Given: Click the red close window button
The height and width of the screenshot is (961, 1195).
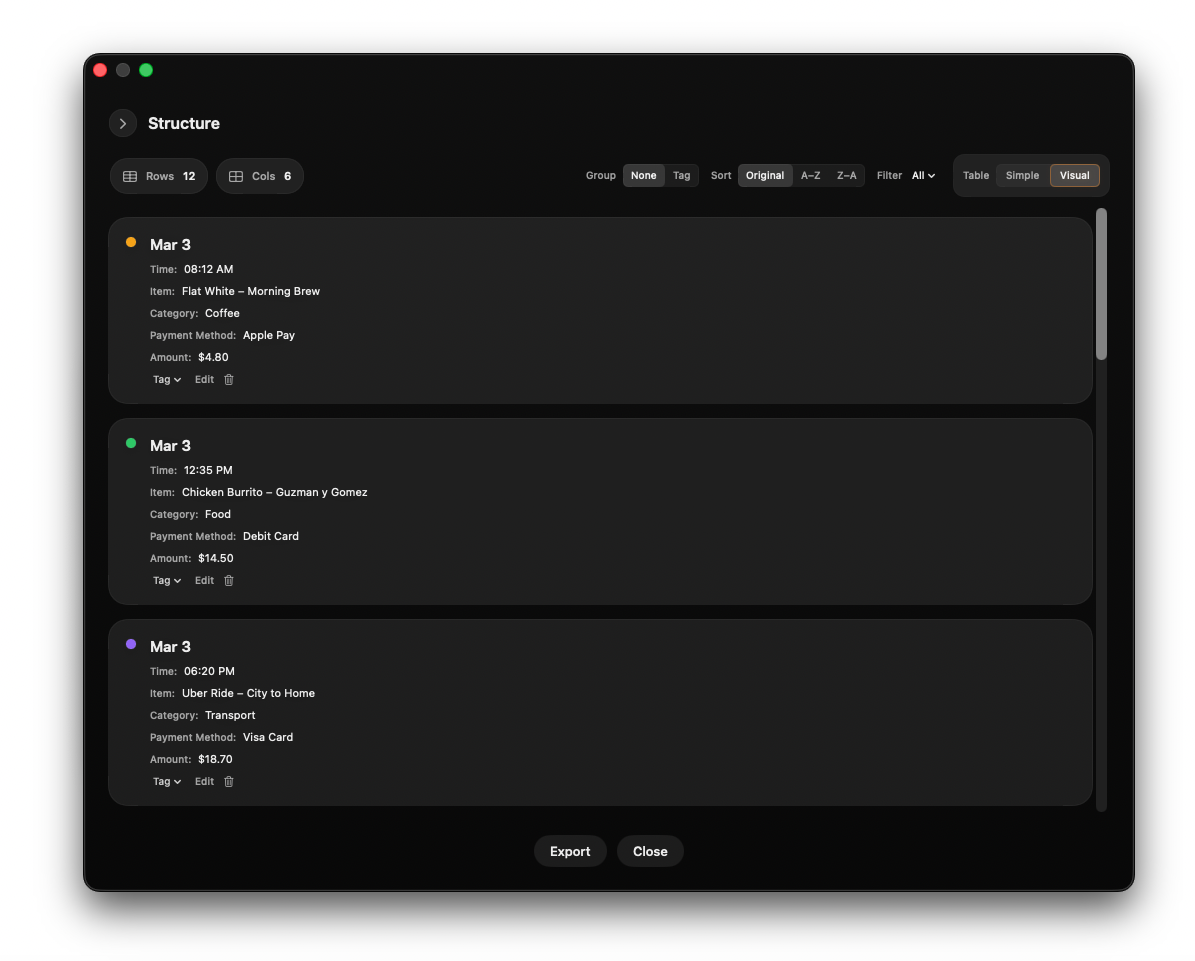Looking at the screenshot, I should (100, 70).
